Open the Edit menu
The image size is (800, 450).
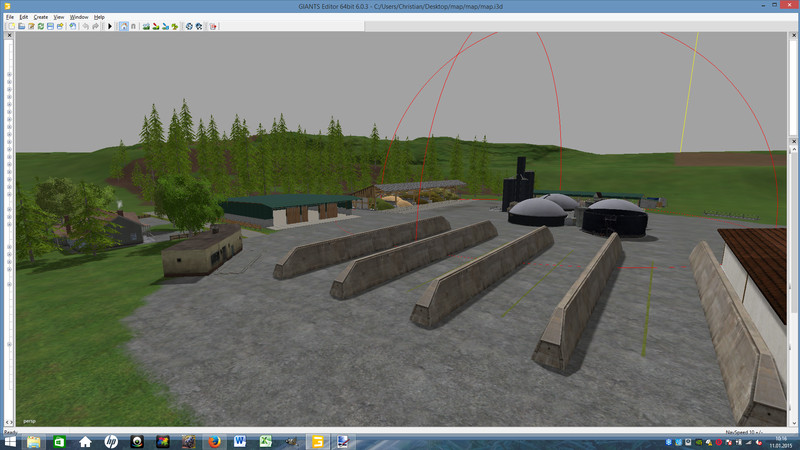[23, 17]
